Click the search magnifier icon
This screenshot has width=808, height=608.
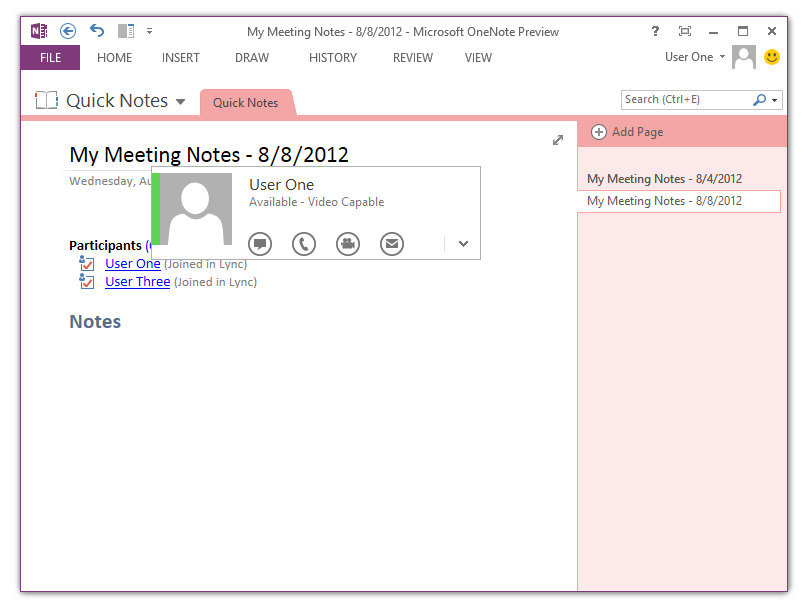760,99
